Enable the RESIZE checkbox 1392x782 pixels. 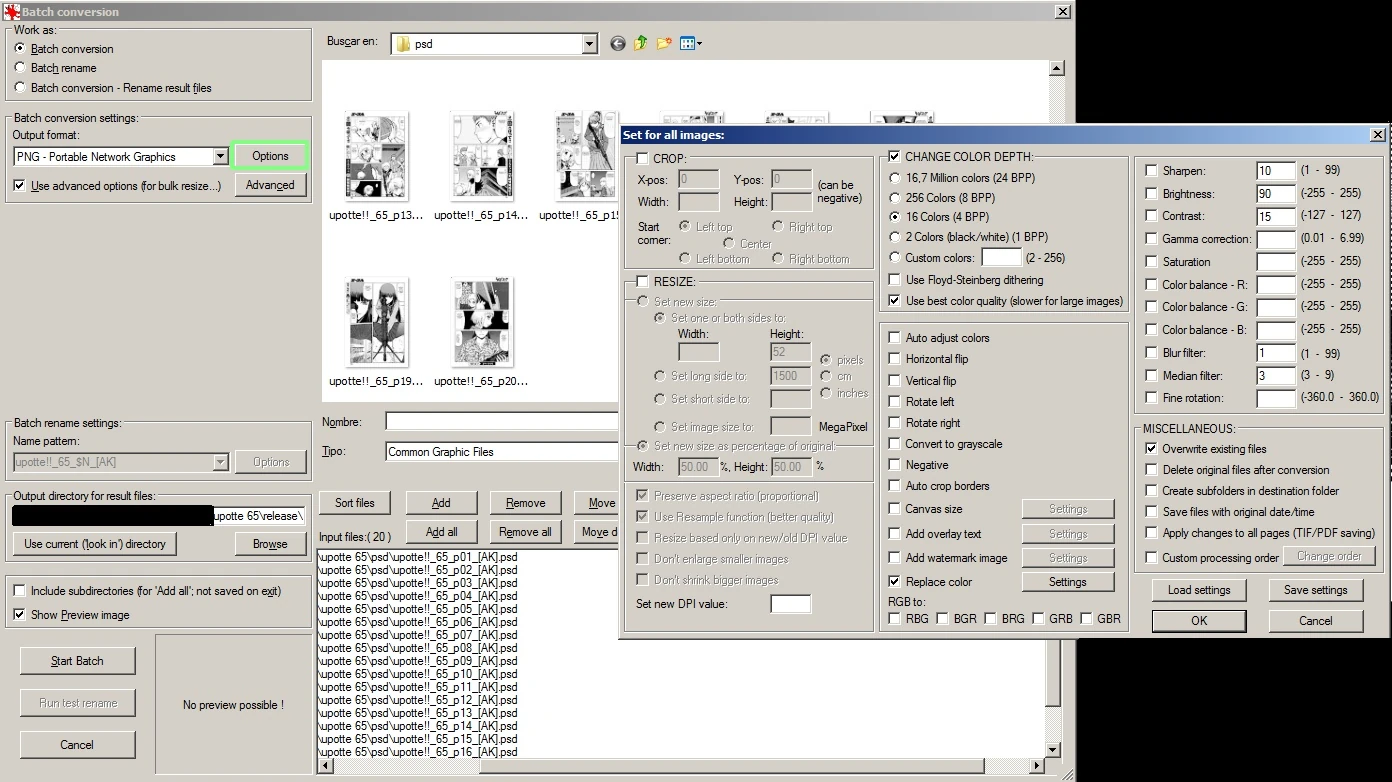[x=642, y=282]
